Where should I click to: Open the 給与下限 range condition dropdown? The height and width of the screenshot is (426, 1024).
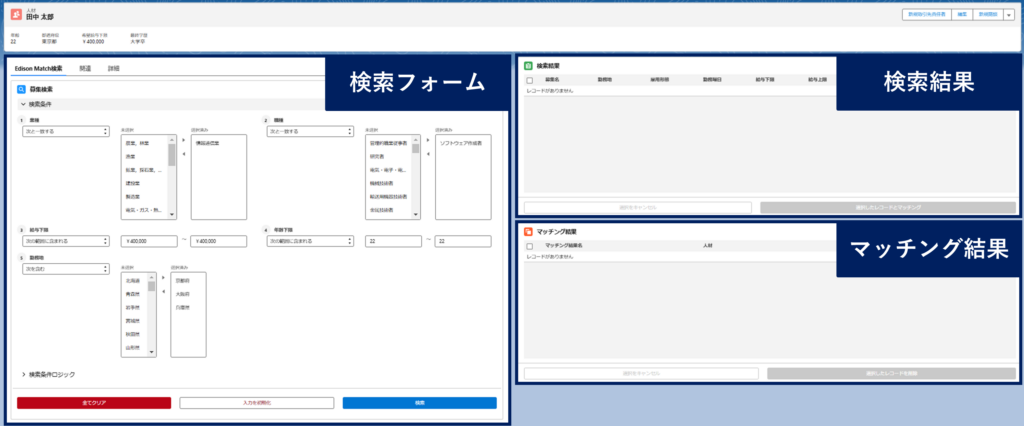(64, 241)
